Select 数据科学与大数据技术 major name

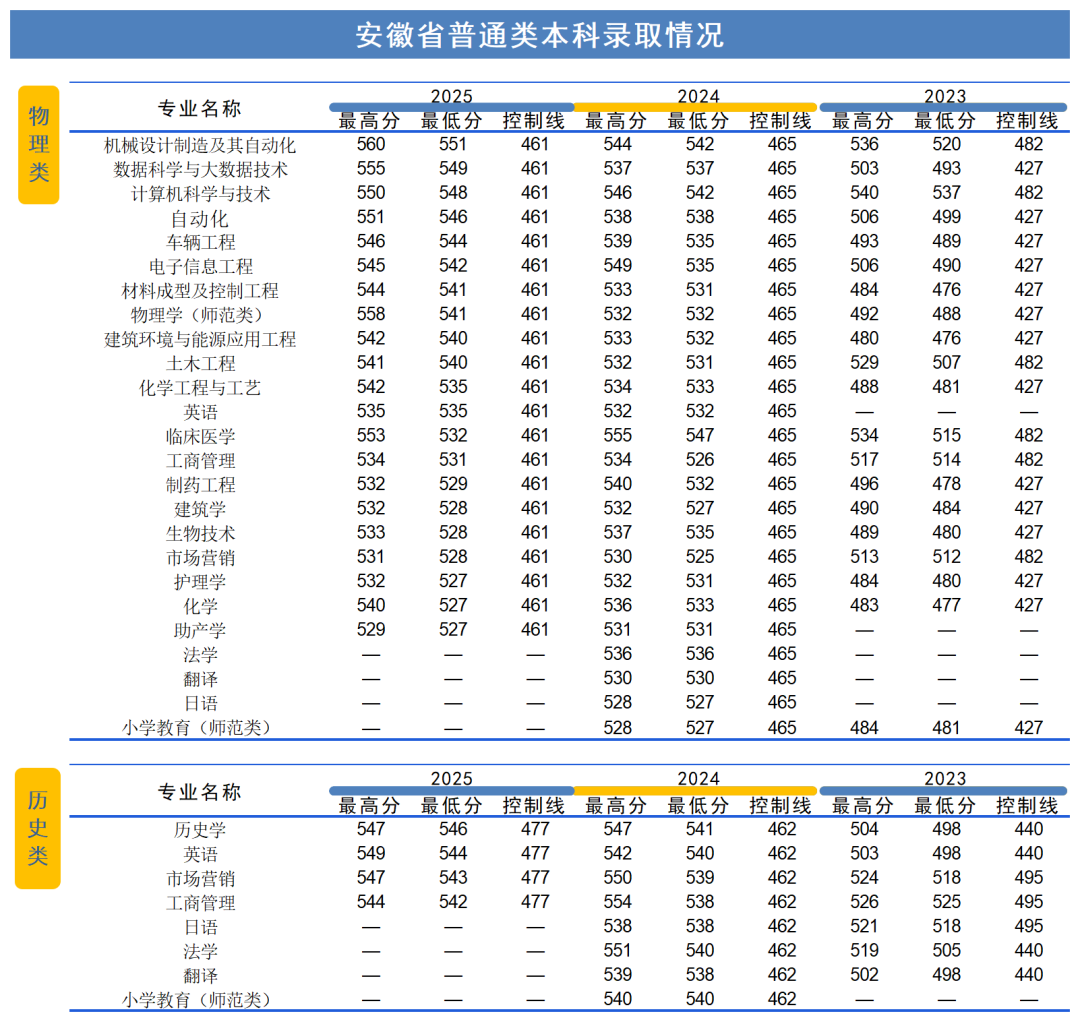200,169
